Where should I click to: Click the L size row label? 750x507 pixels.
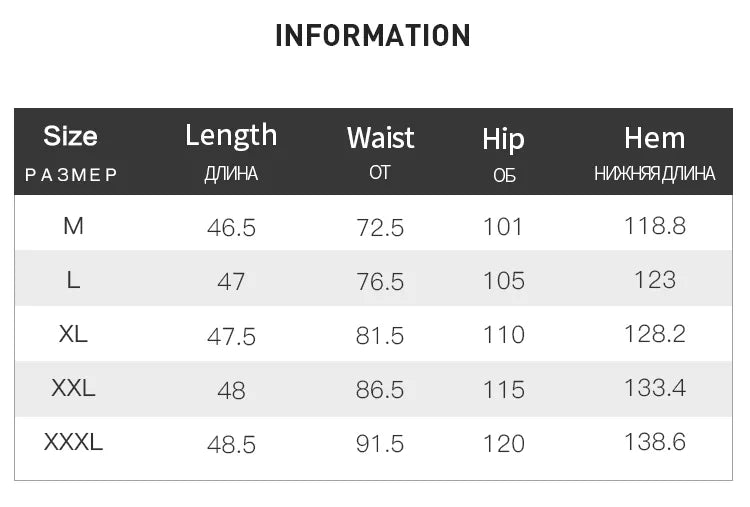pyautogui.click(x=73, y=281)
